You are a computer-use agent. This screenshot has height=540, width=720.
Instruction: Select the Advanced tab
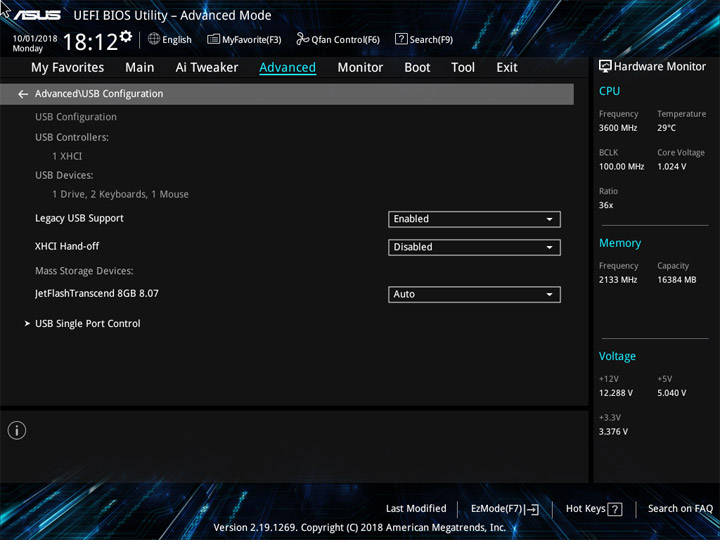click(287, 68)
